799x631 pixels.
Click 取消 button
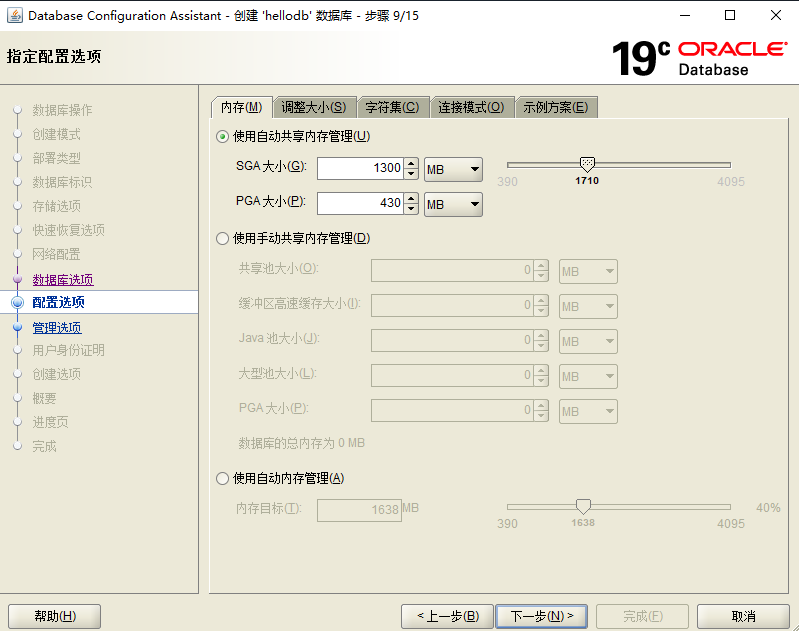743,616
